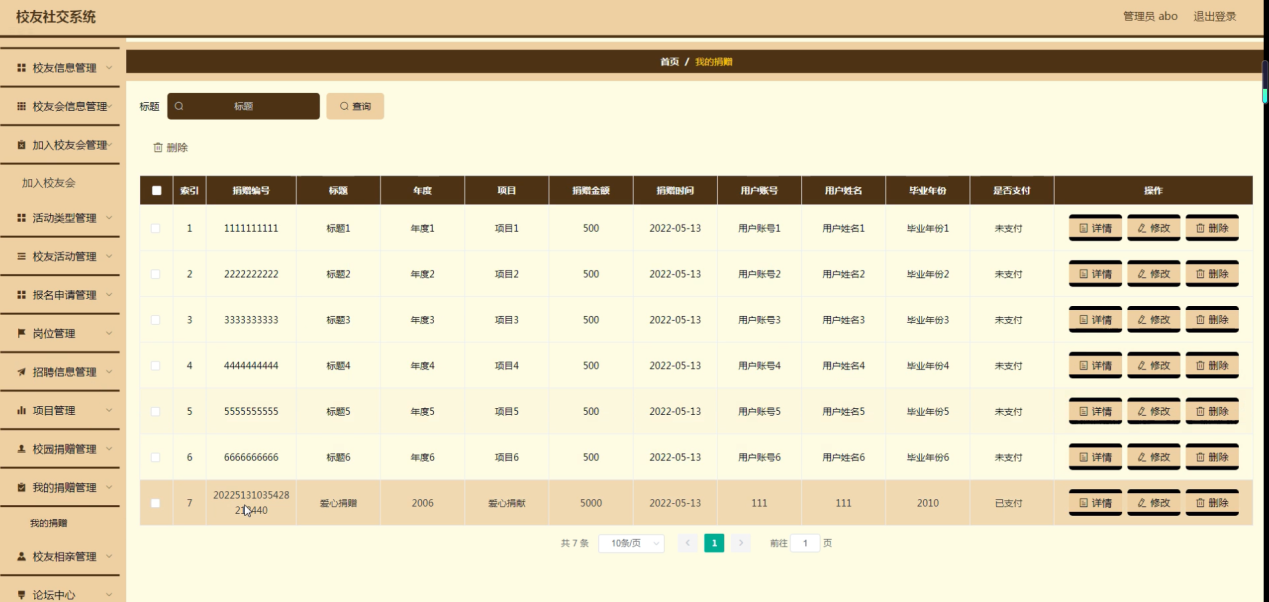Viewport: 1269px width, 602px height.
Task: Click 修改 for 爱心捐赠 row
Action: point(1153,503)
